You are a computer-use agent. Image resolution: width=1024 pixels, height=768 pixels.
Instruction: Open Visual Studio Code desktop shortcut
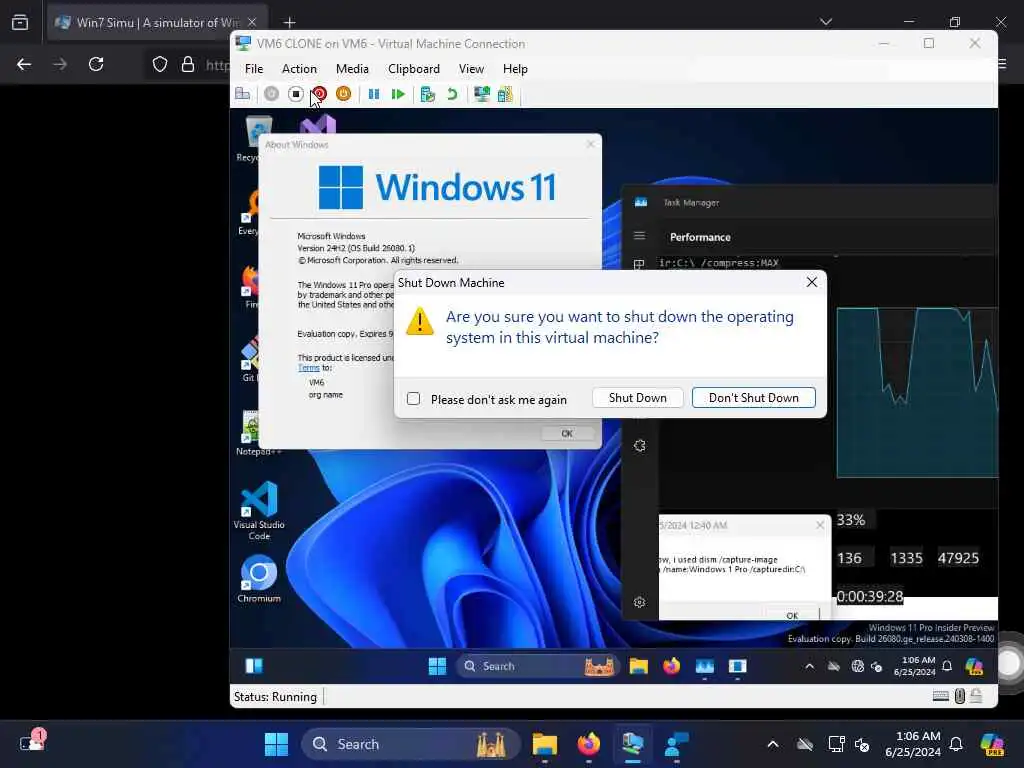[x=259, y=510]
